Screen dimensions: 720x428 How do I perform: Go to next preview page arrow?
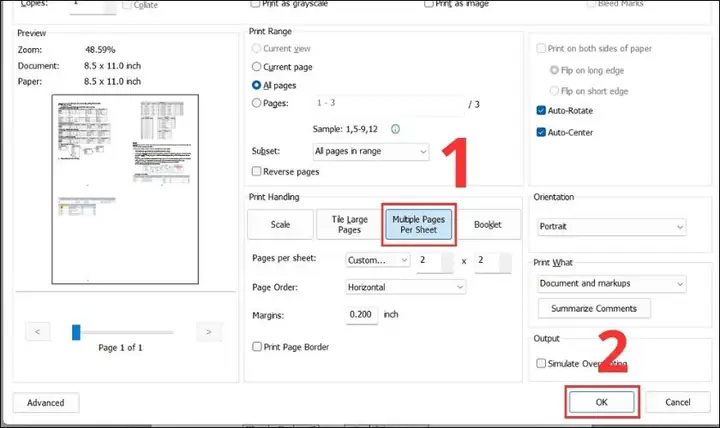pyautogui.click(x=209, y=332)
